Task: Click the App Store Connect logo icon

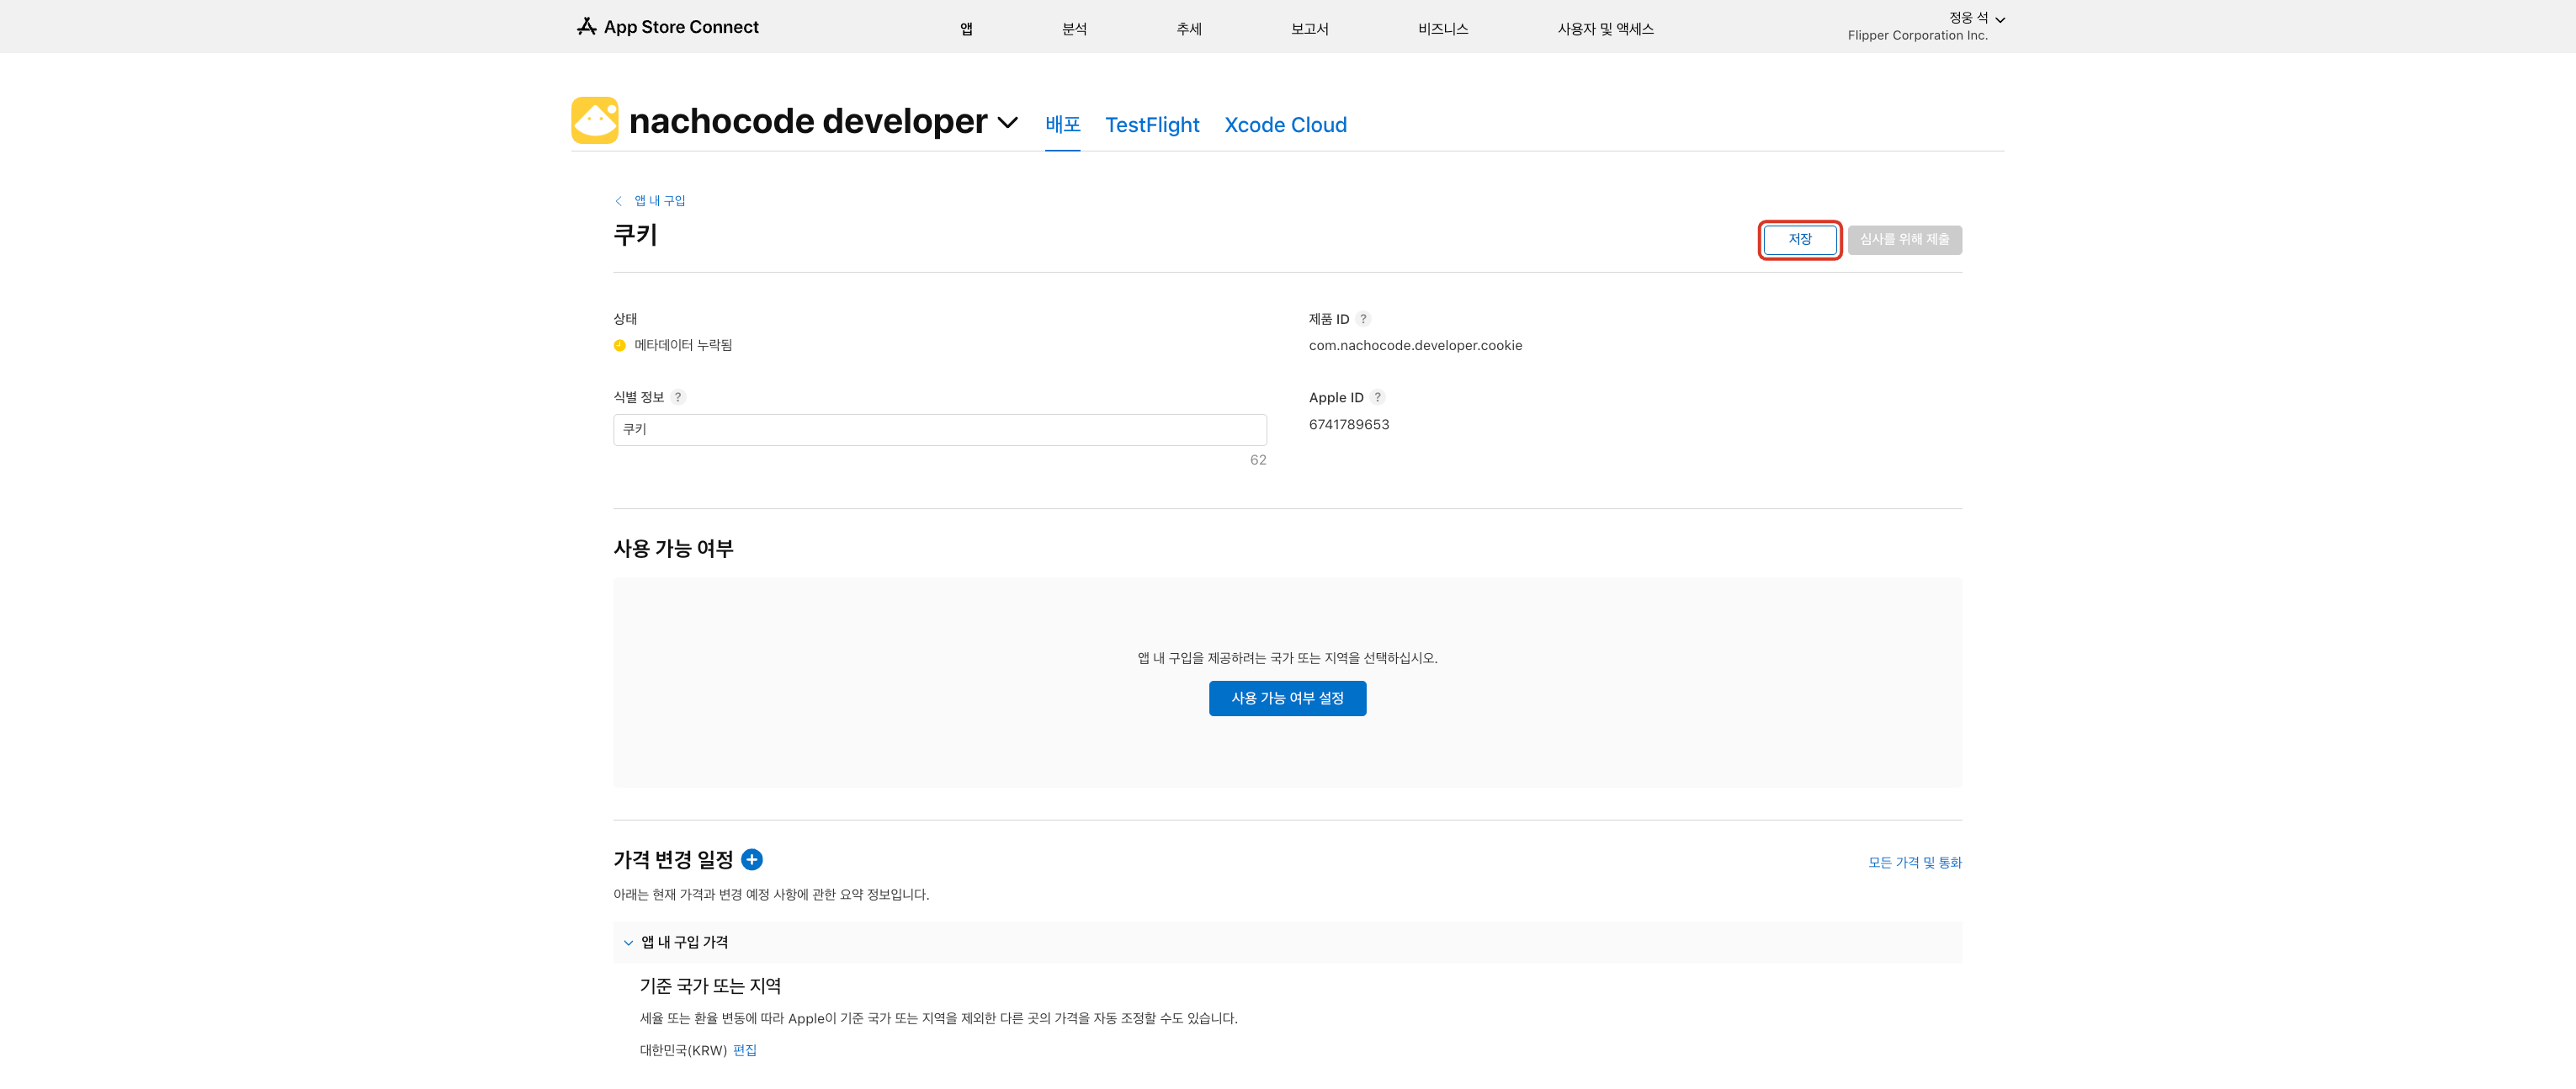Action: pos(586,26)
